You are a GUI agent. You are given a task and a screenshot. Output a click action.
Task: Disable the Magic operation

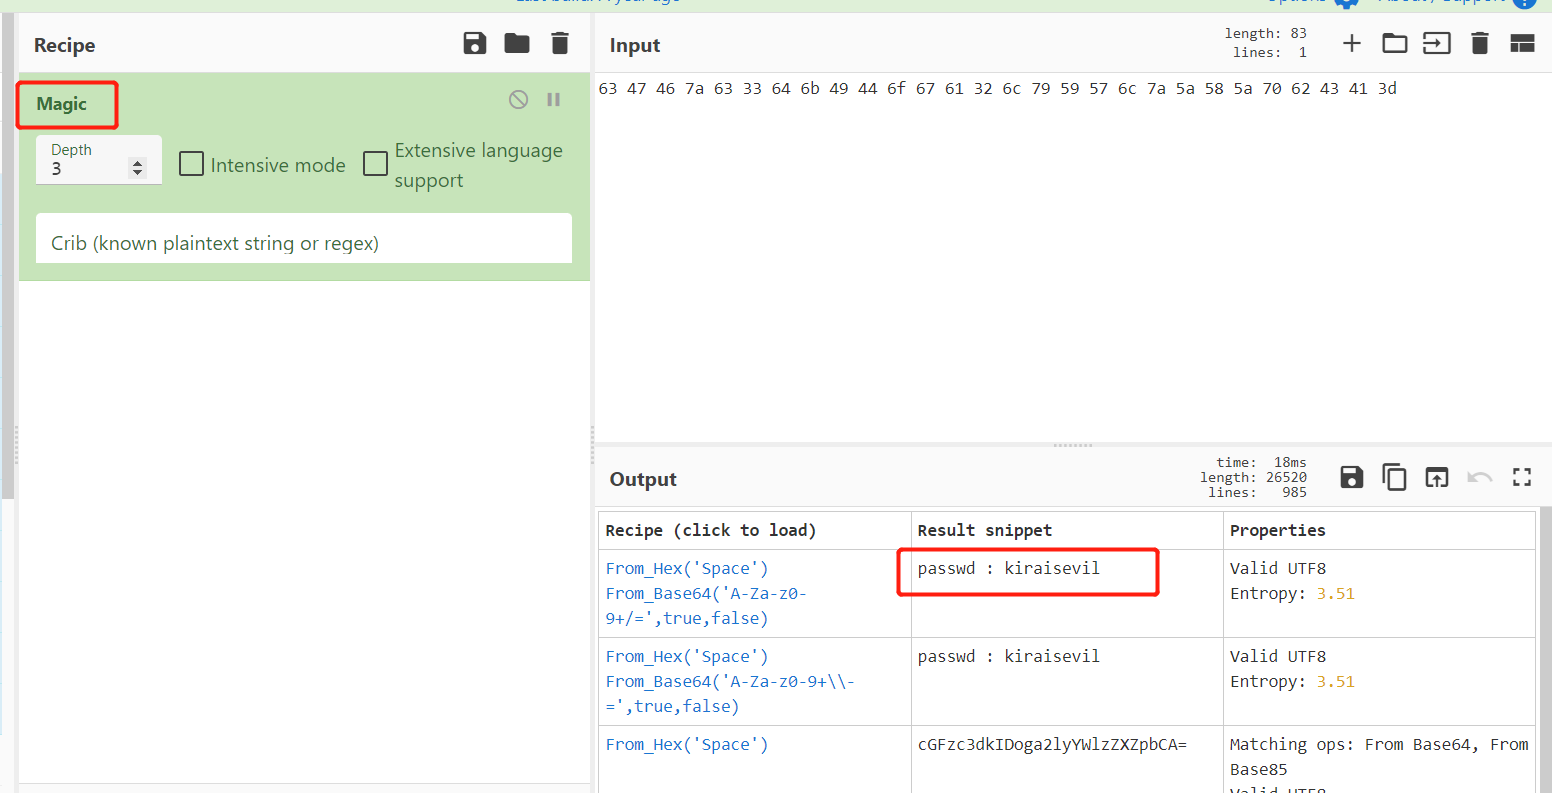click(x=518, y=99)
